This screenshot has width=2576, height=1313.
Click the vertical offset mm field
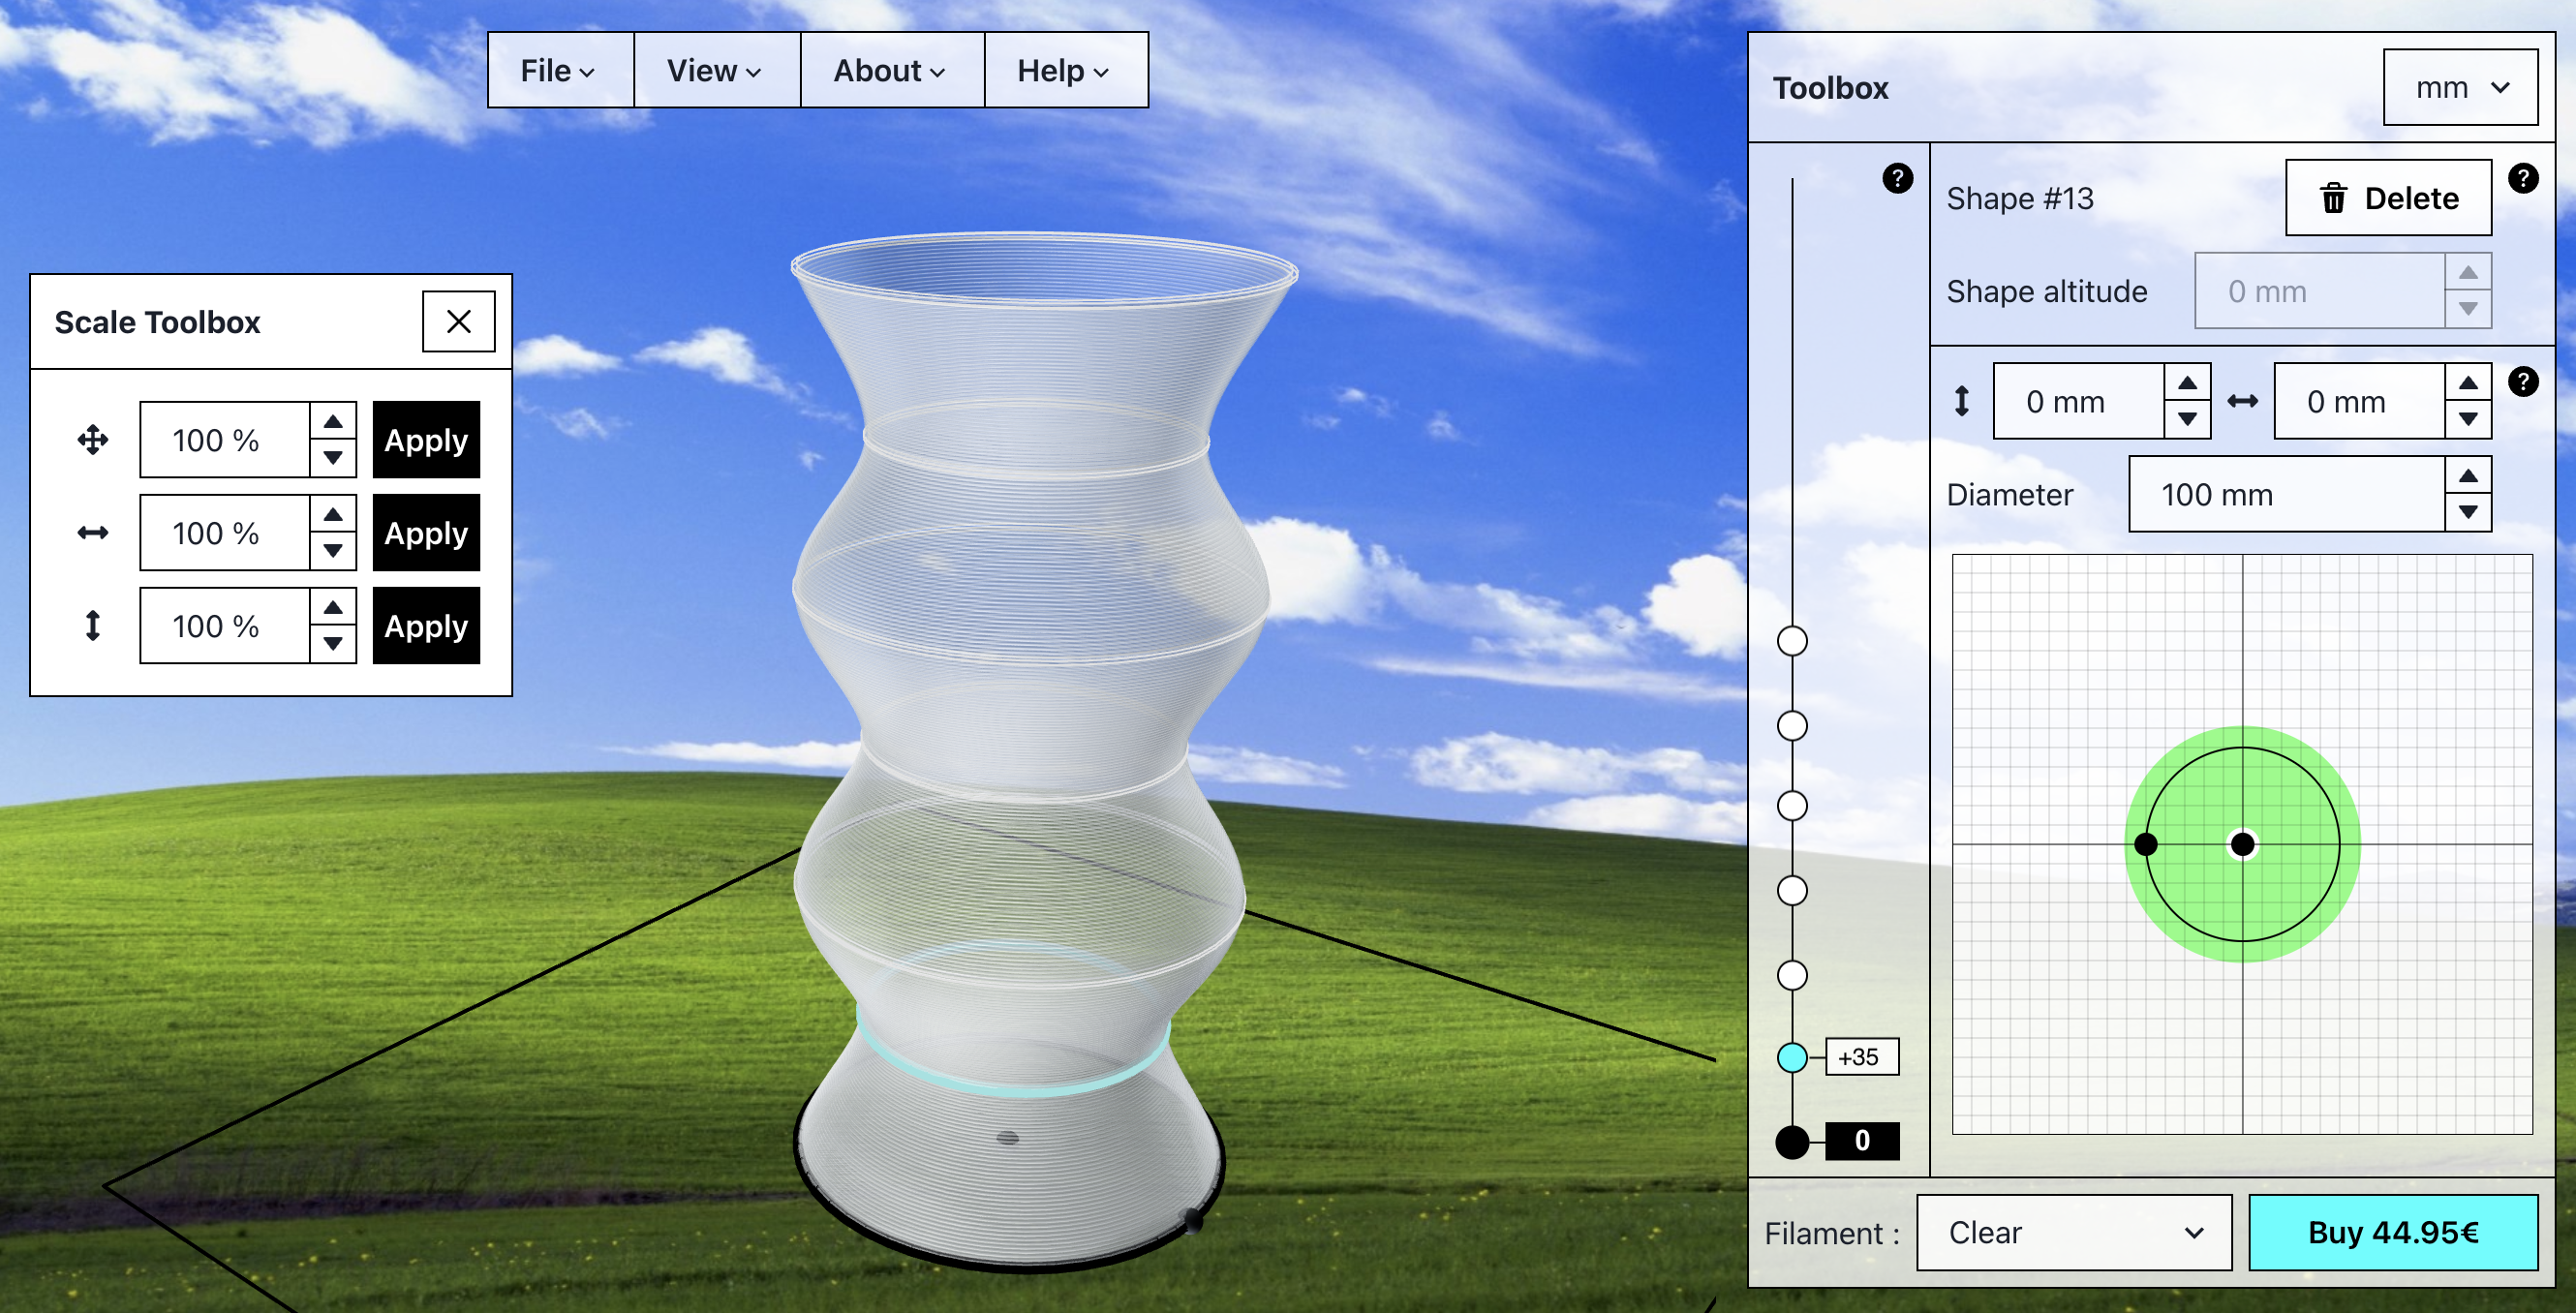(2079, 401)
